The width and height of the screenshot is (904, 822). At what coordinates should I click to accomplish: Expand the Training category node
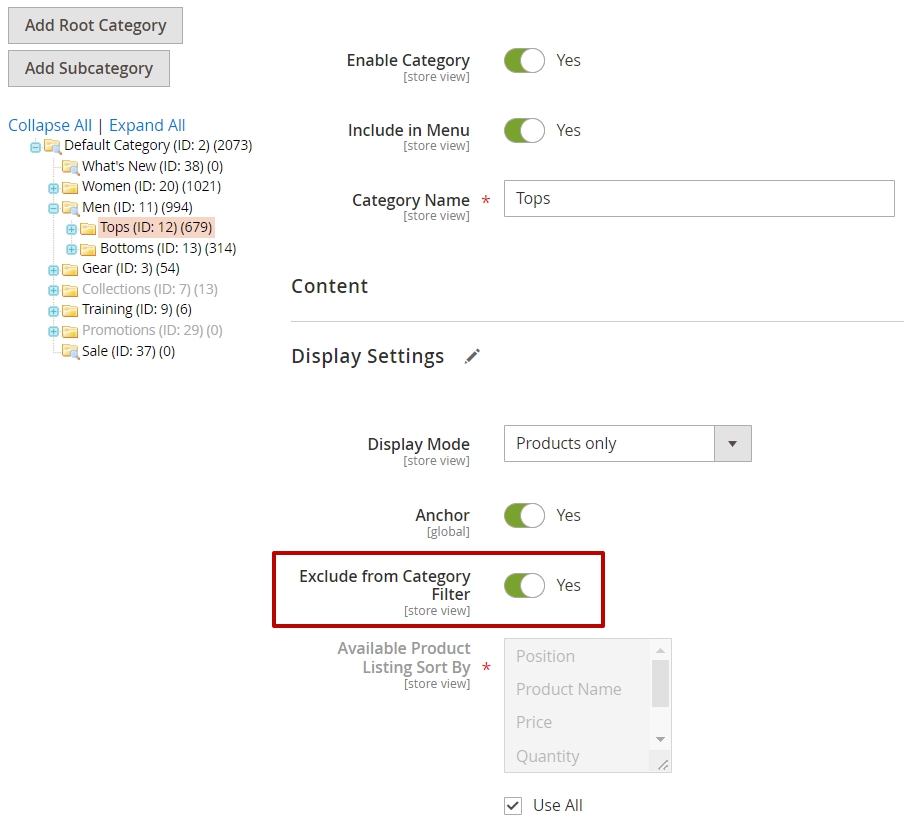[x=53, y=311]
